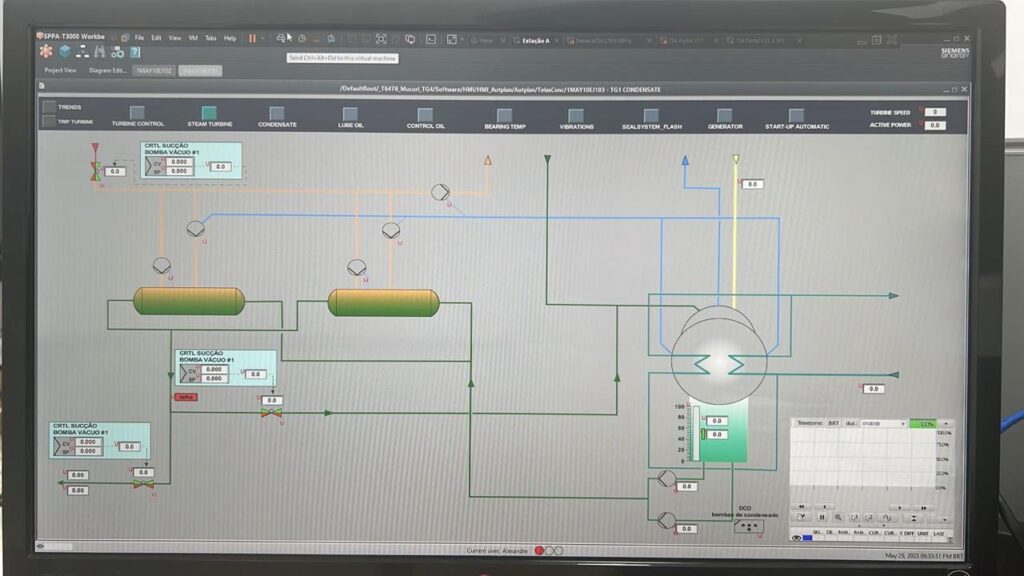Toggle the TRENDS checkbox
This screenshot has width=1024, height=576.
tap(49, 107)
